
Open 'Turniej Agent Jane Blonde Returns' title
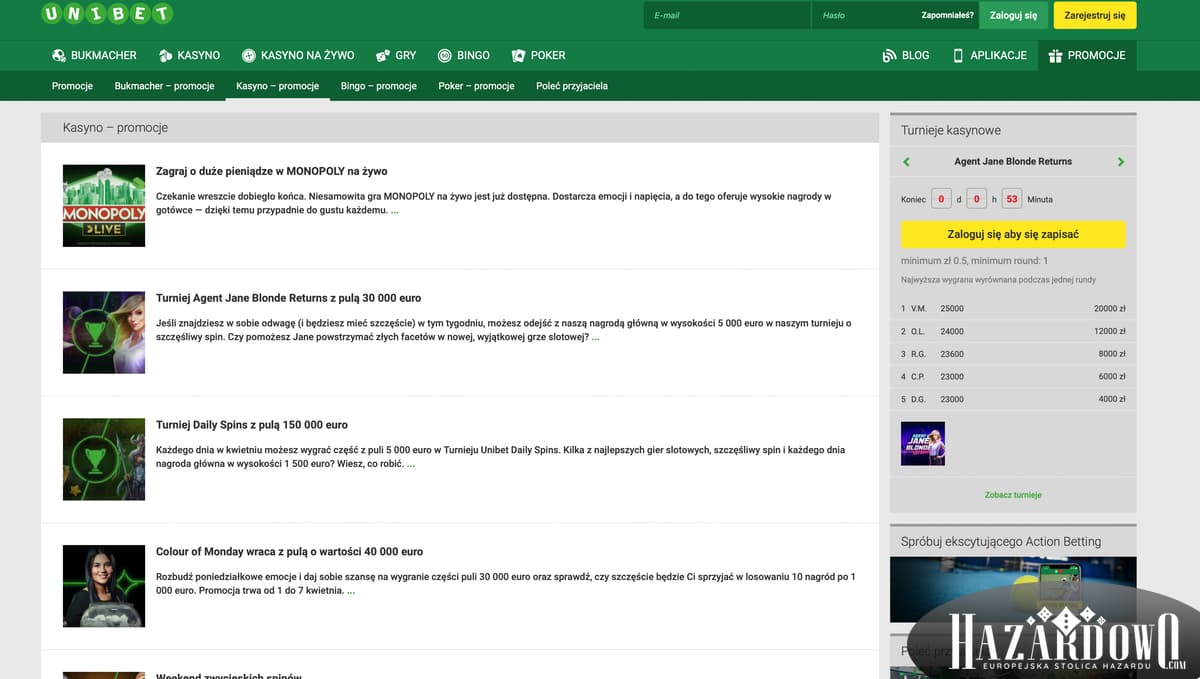coord(289,298)
